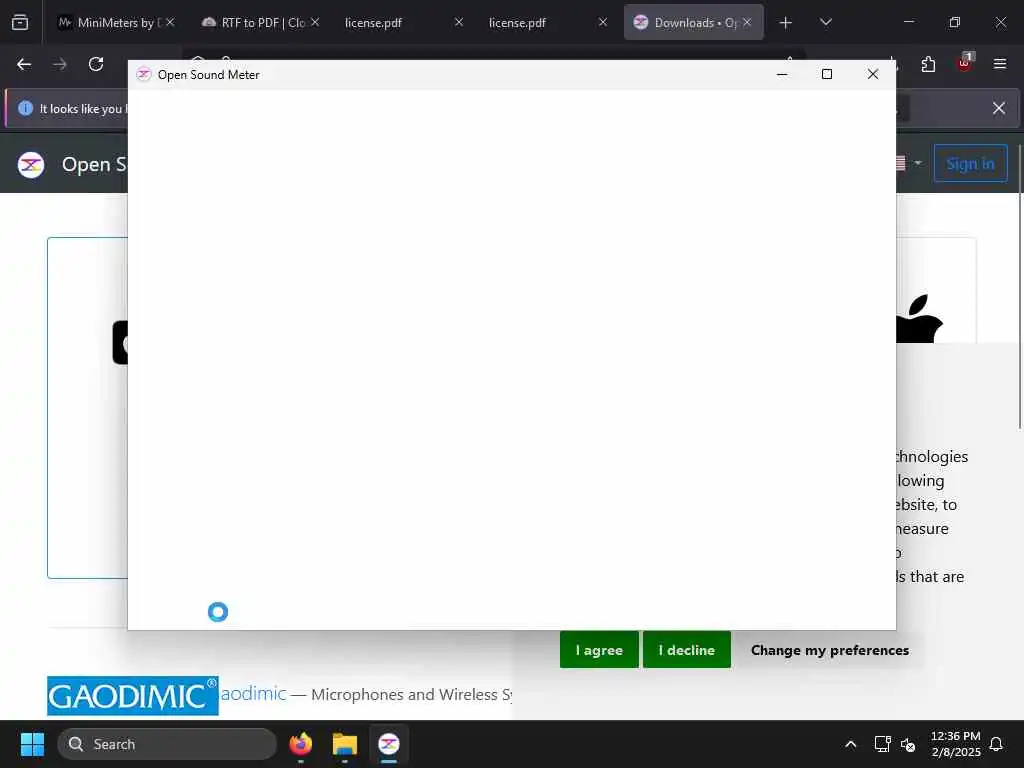
Task: Click Open Sound Meter taskbar icon
Action: pyautogui.click(x=389, y=744)
